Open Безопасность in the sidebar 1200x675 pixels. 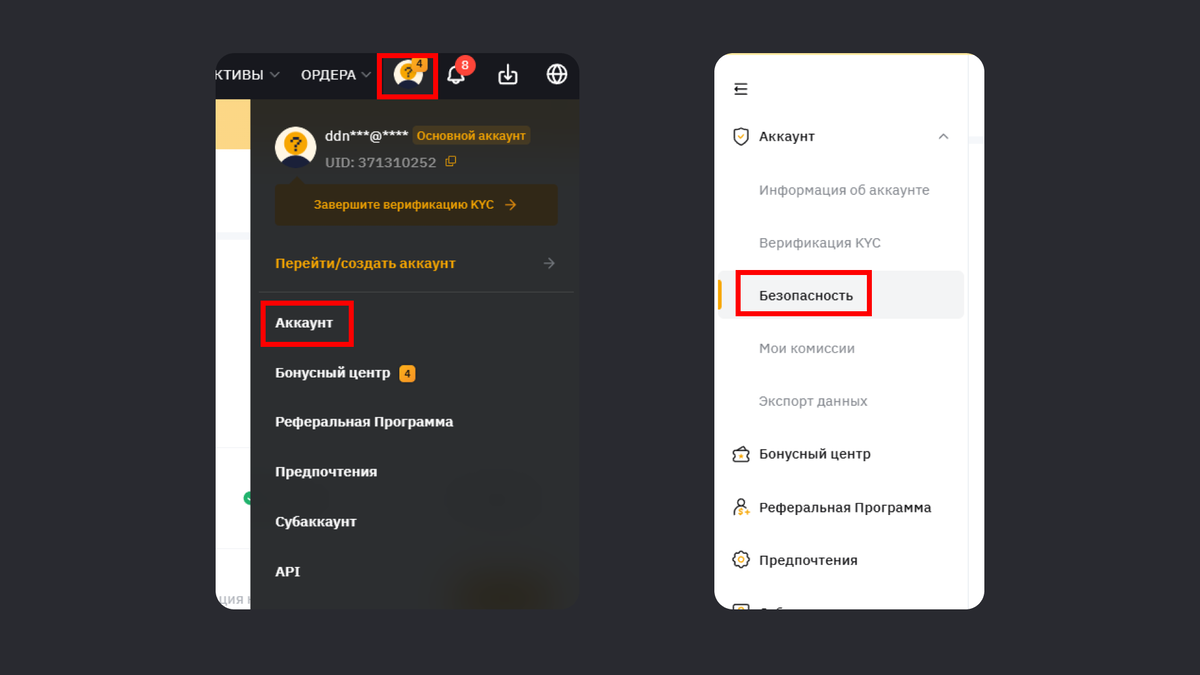pos(806,295)
